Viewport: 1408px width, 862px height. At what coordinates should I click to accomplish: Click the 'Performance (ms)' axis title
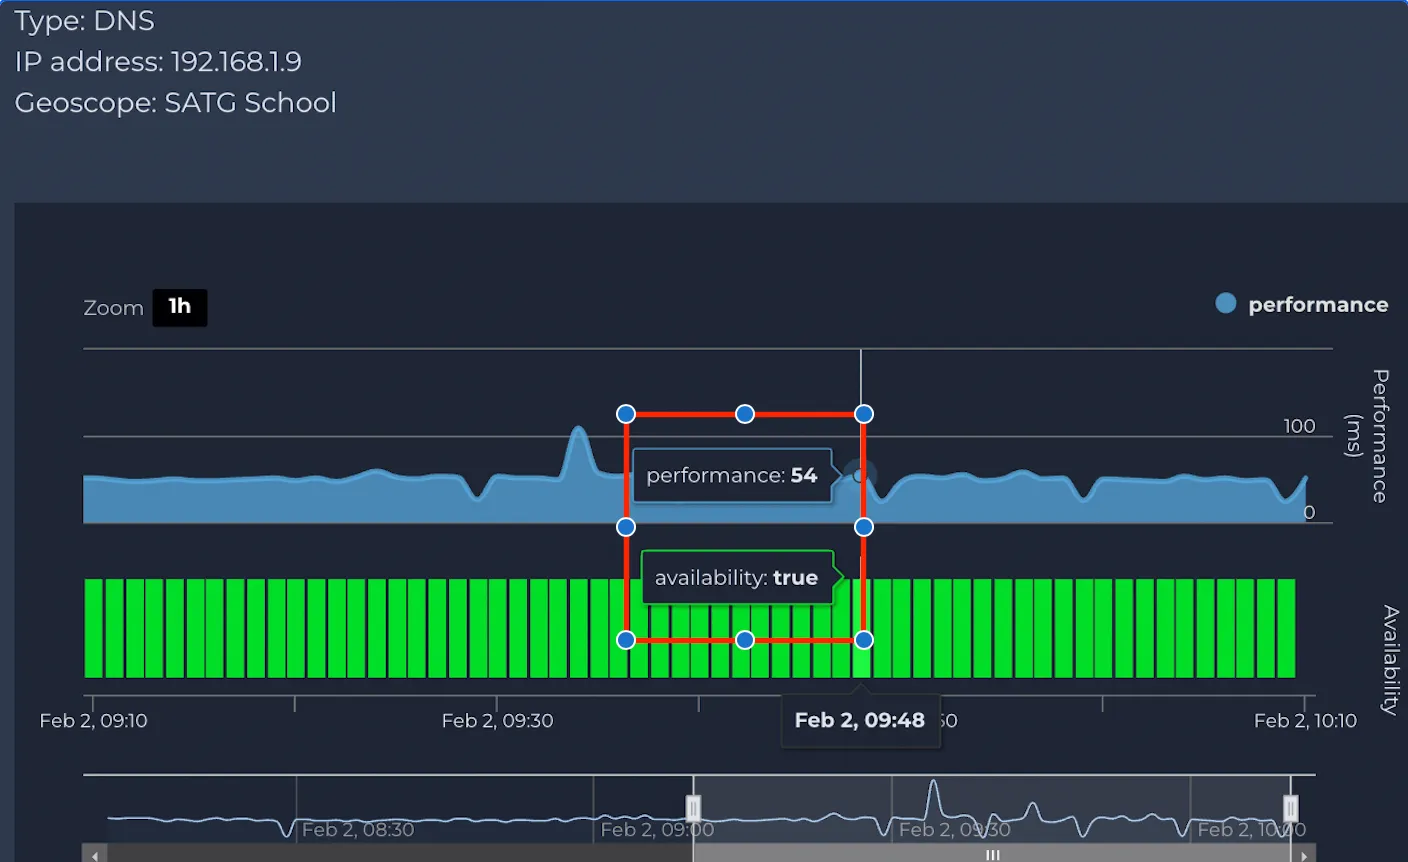coord(1367,436)
